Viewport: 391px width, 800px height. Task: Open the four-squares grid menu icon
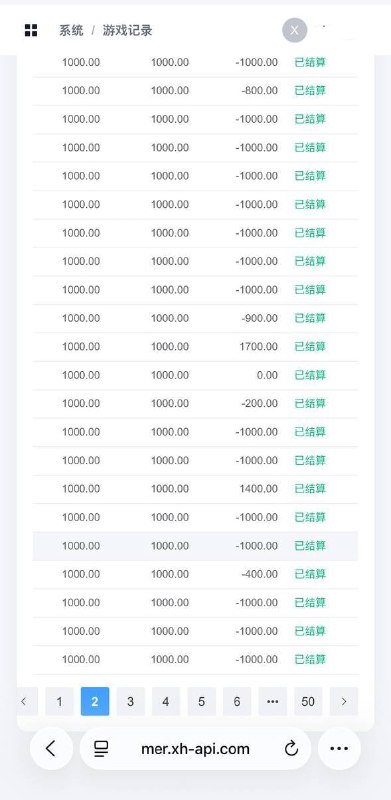click(x=31, y=30)
